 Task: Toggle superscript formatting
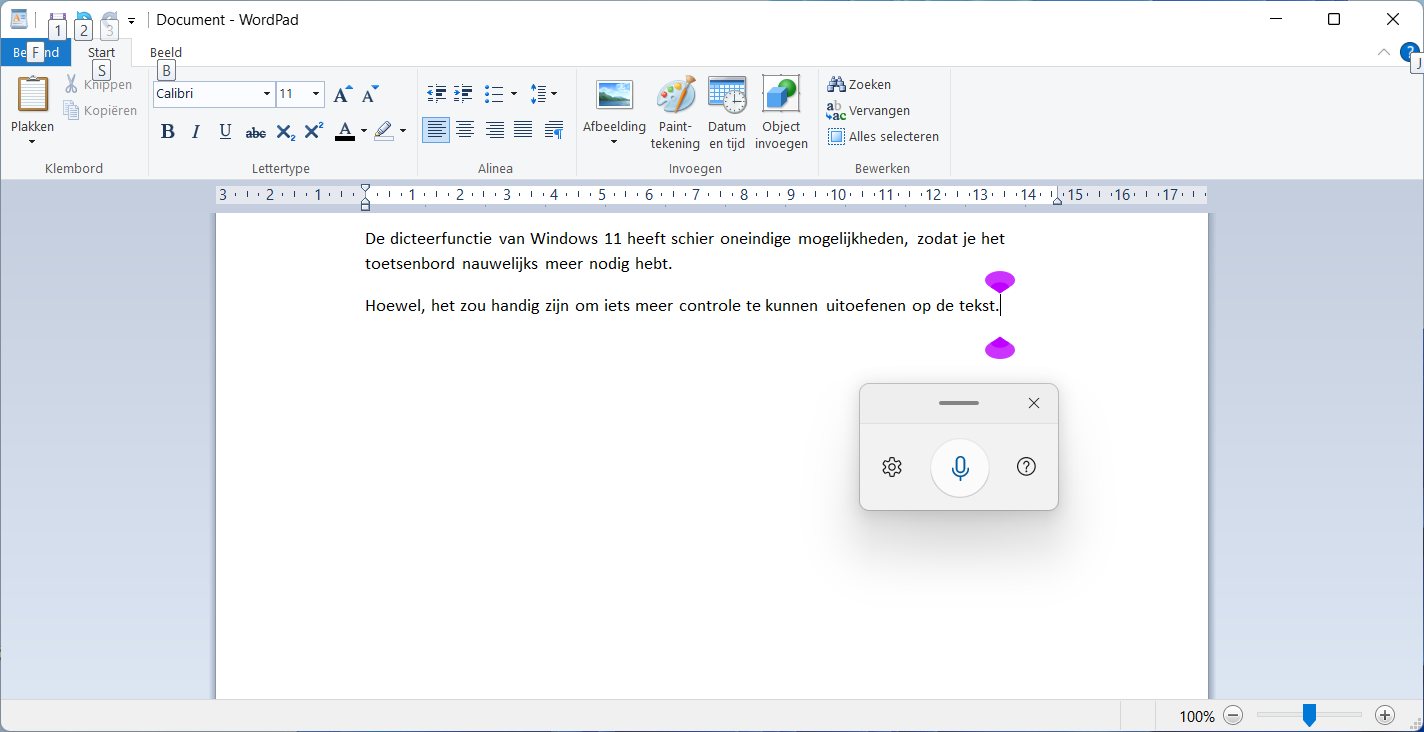313,131
